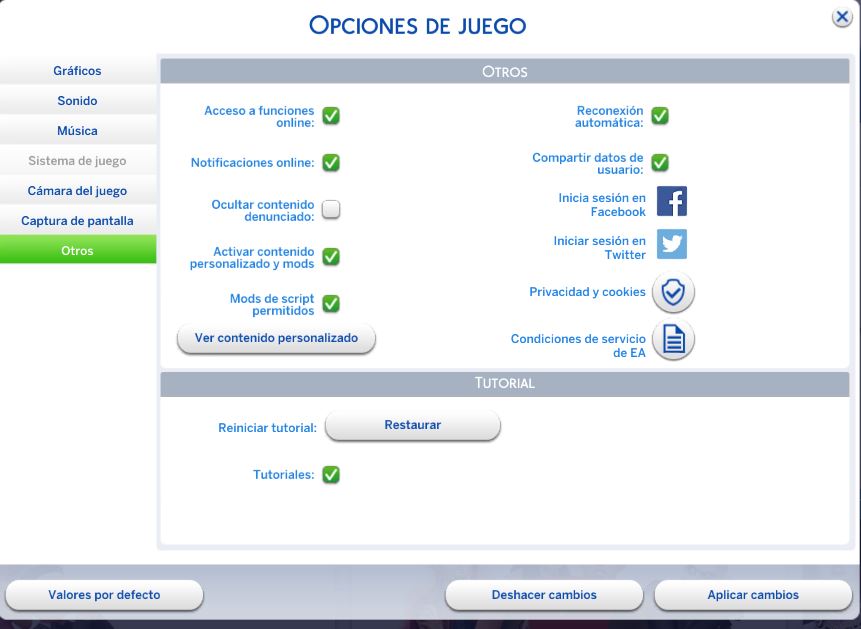Select the Cámara del juego tab

(77, 191)
